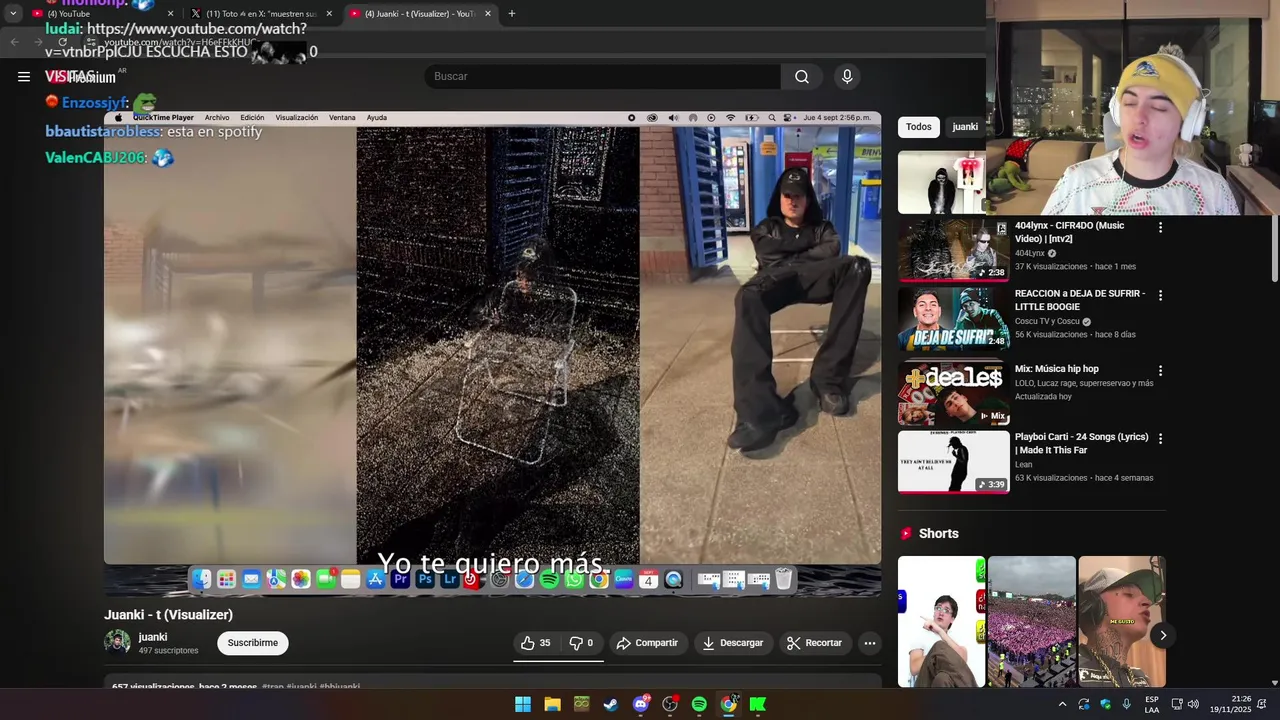The image size is (1280, 720).
Task: Open options for REACCION a DEJA DE SUFRIR
Action: (1160, 296)
